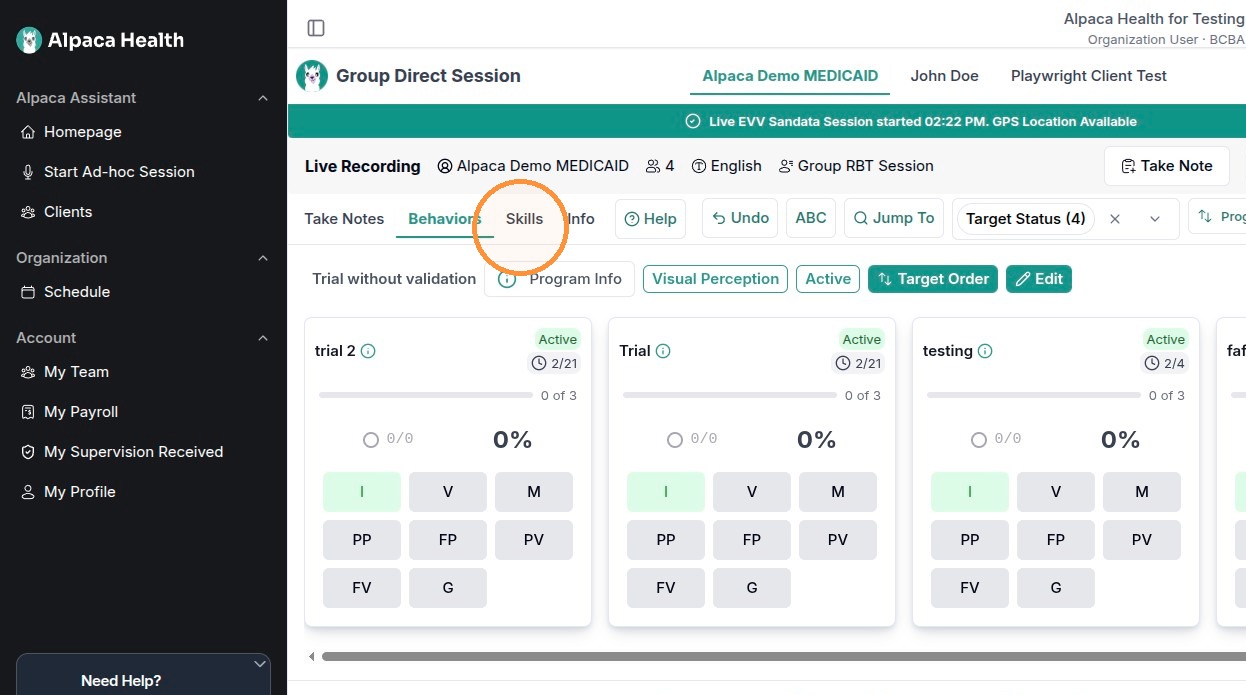Select the Alpaca Demo MEDICAID client tab
Screen dimensions: 1246x695
790,76
